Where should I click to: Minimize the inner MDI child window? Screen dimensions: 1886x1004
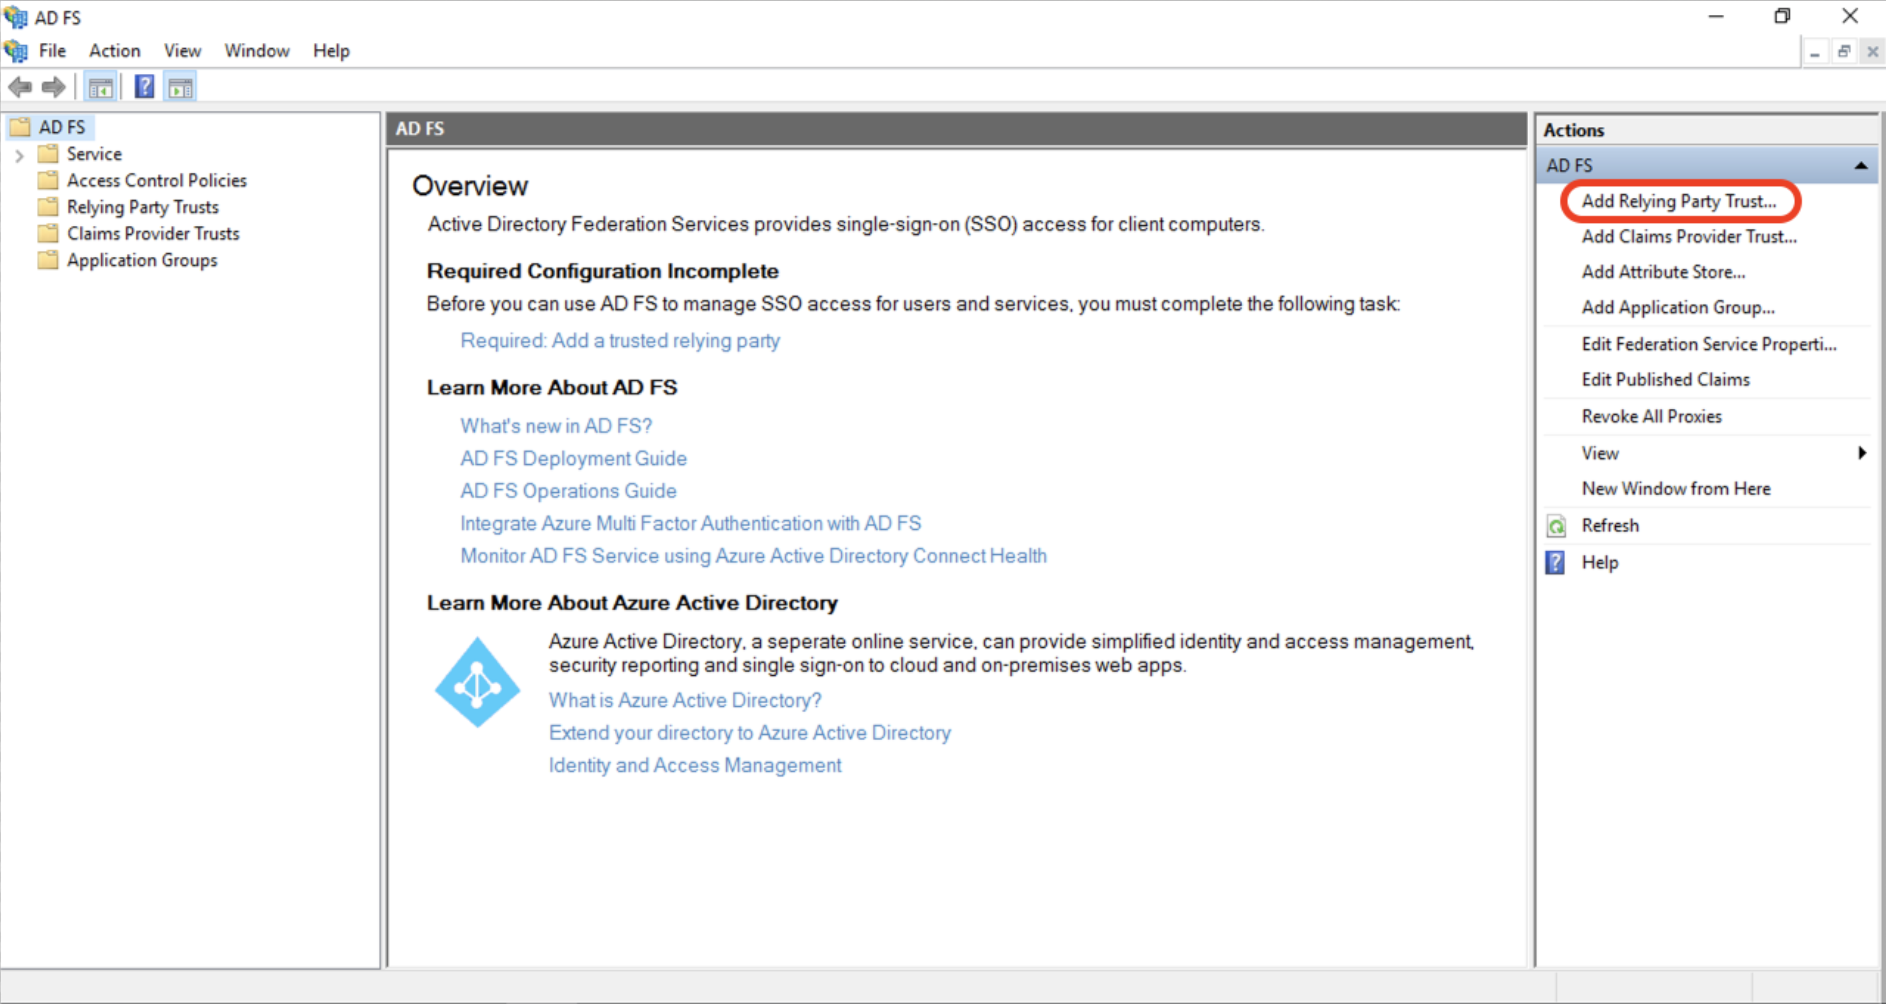pyautogui.click(x=1815, y=52)
